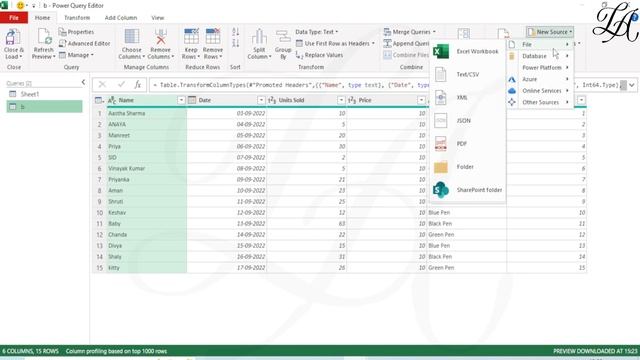Choose Excel Workbook source
Screen dimensions: 640x360
(468, 51)
